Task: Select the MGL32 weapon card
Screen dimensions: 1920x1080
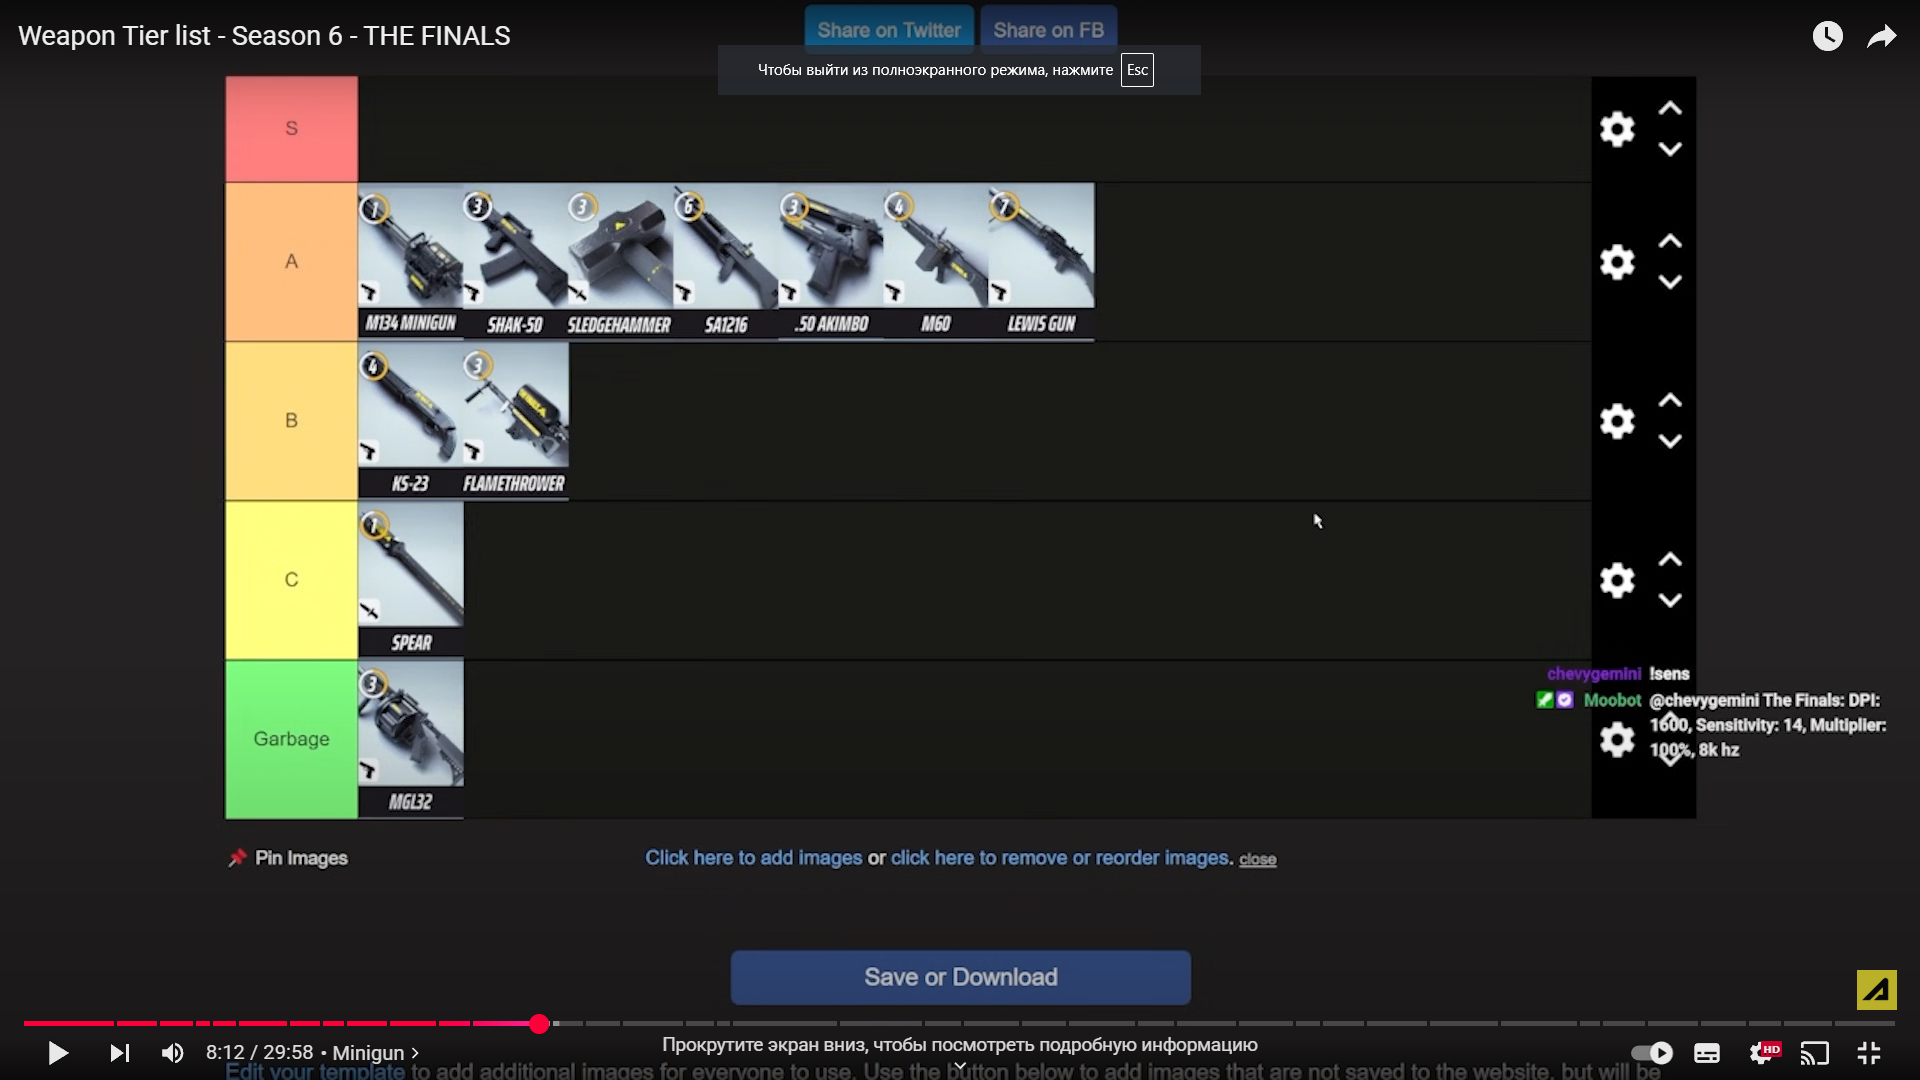Action: coord(411,740)
